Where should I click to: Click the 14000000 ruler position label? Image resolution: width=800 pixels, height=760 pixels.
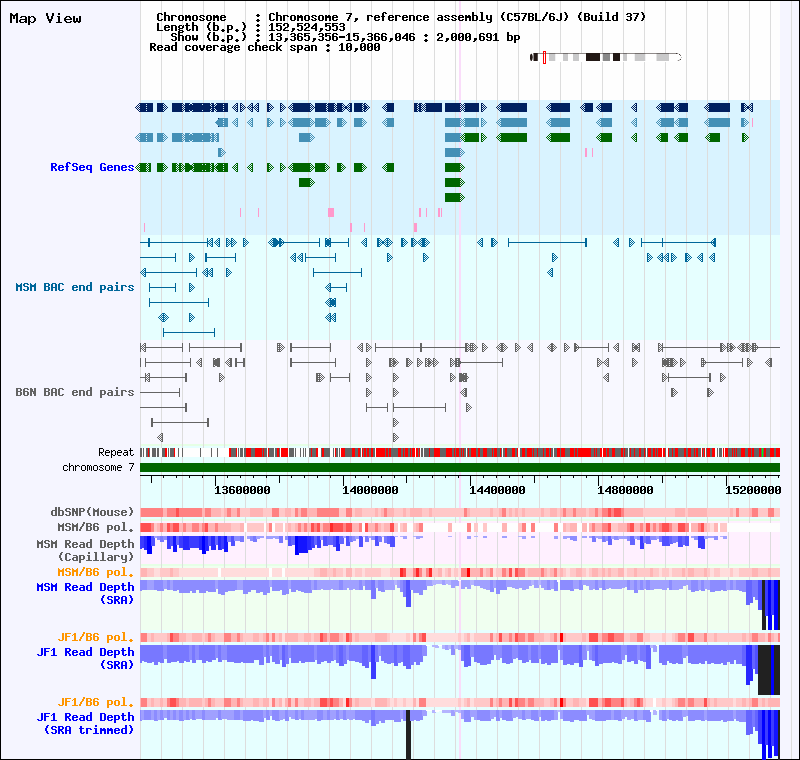click(370, 490)
